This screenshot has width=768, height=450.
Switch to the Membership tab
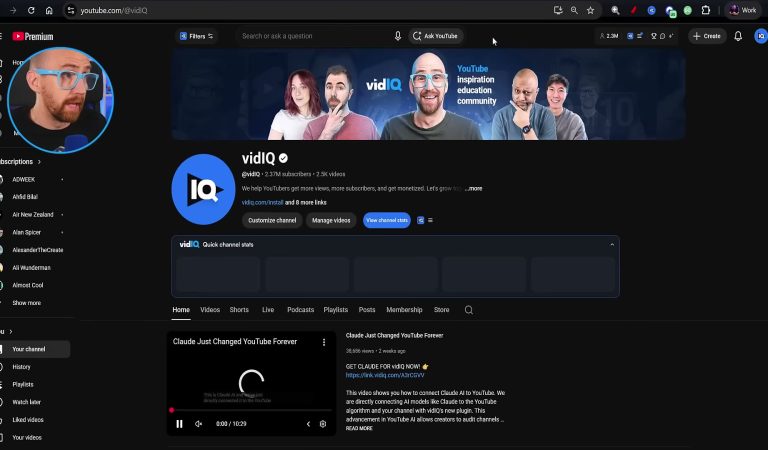point(404,310)
